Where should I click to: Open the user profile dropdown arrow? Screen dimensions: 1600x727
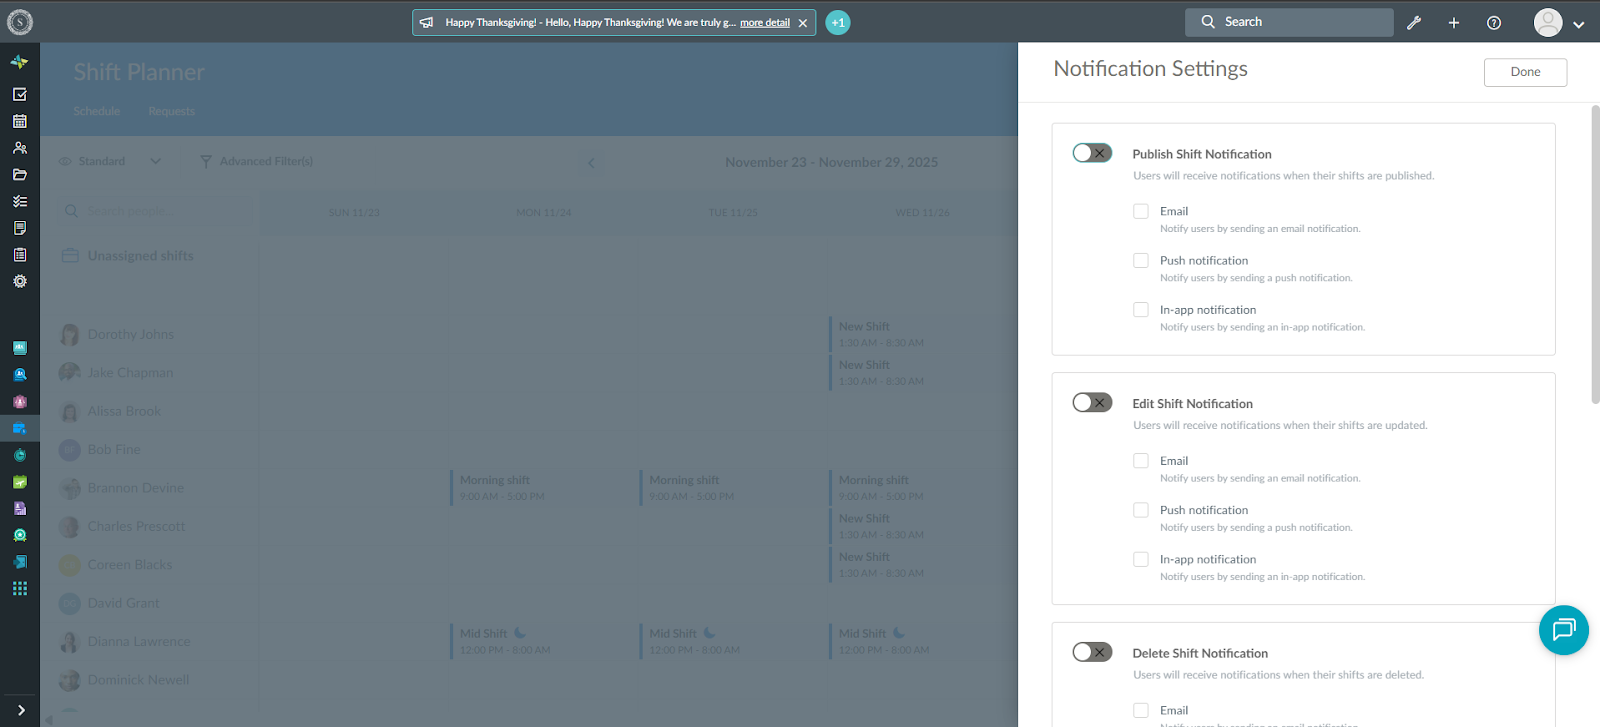pyautogui.click(x=1579, y=25)
